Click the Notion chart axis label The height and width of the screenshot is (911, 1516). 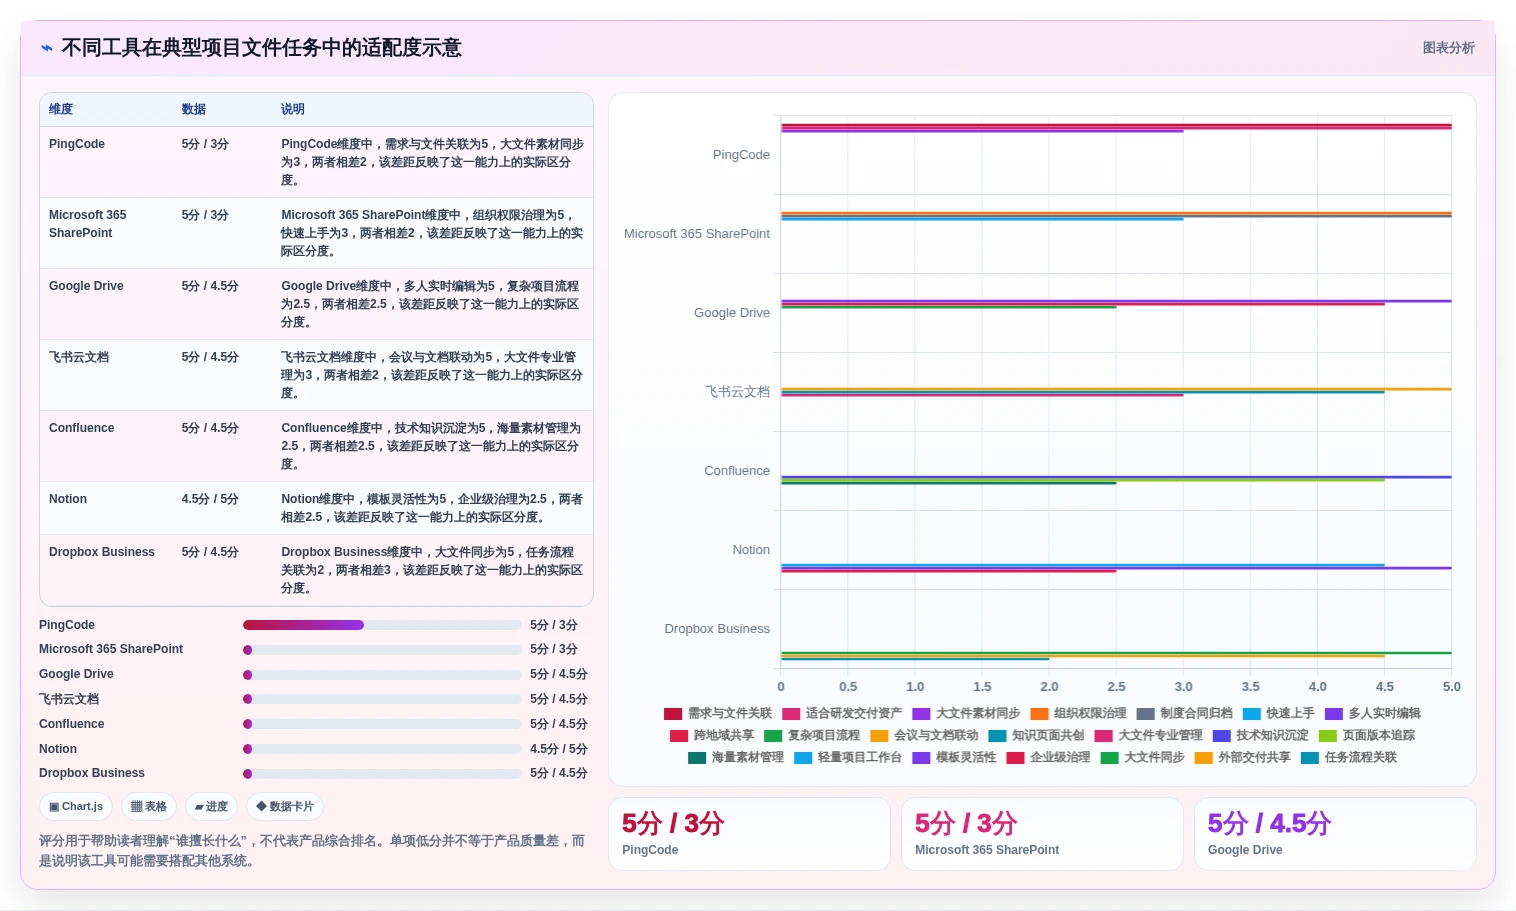point(751,550)
